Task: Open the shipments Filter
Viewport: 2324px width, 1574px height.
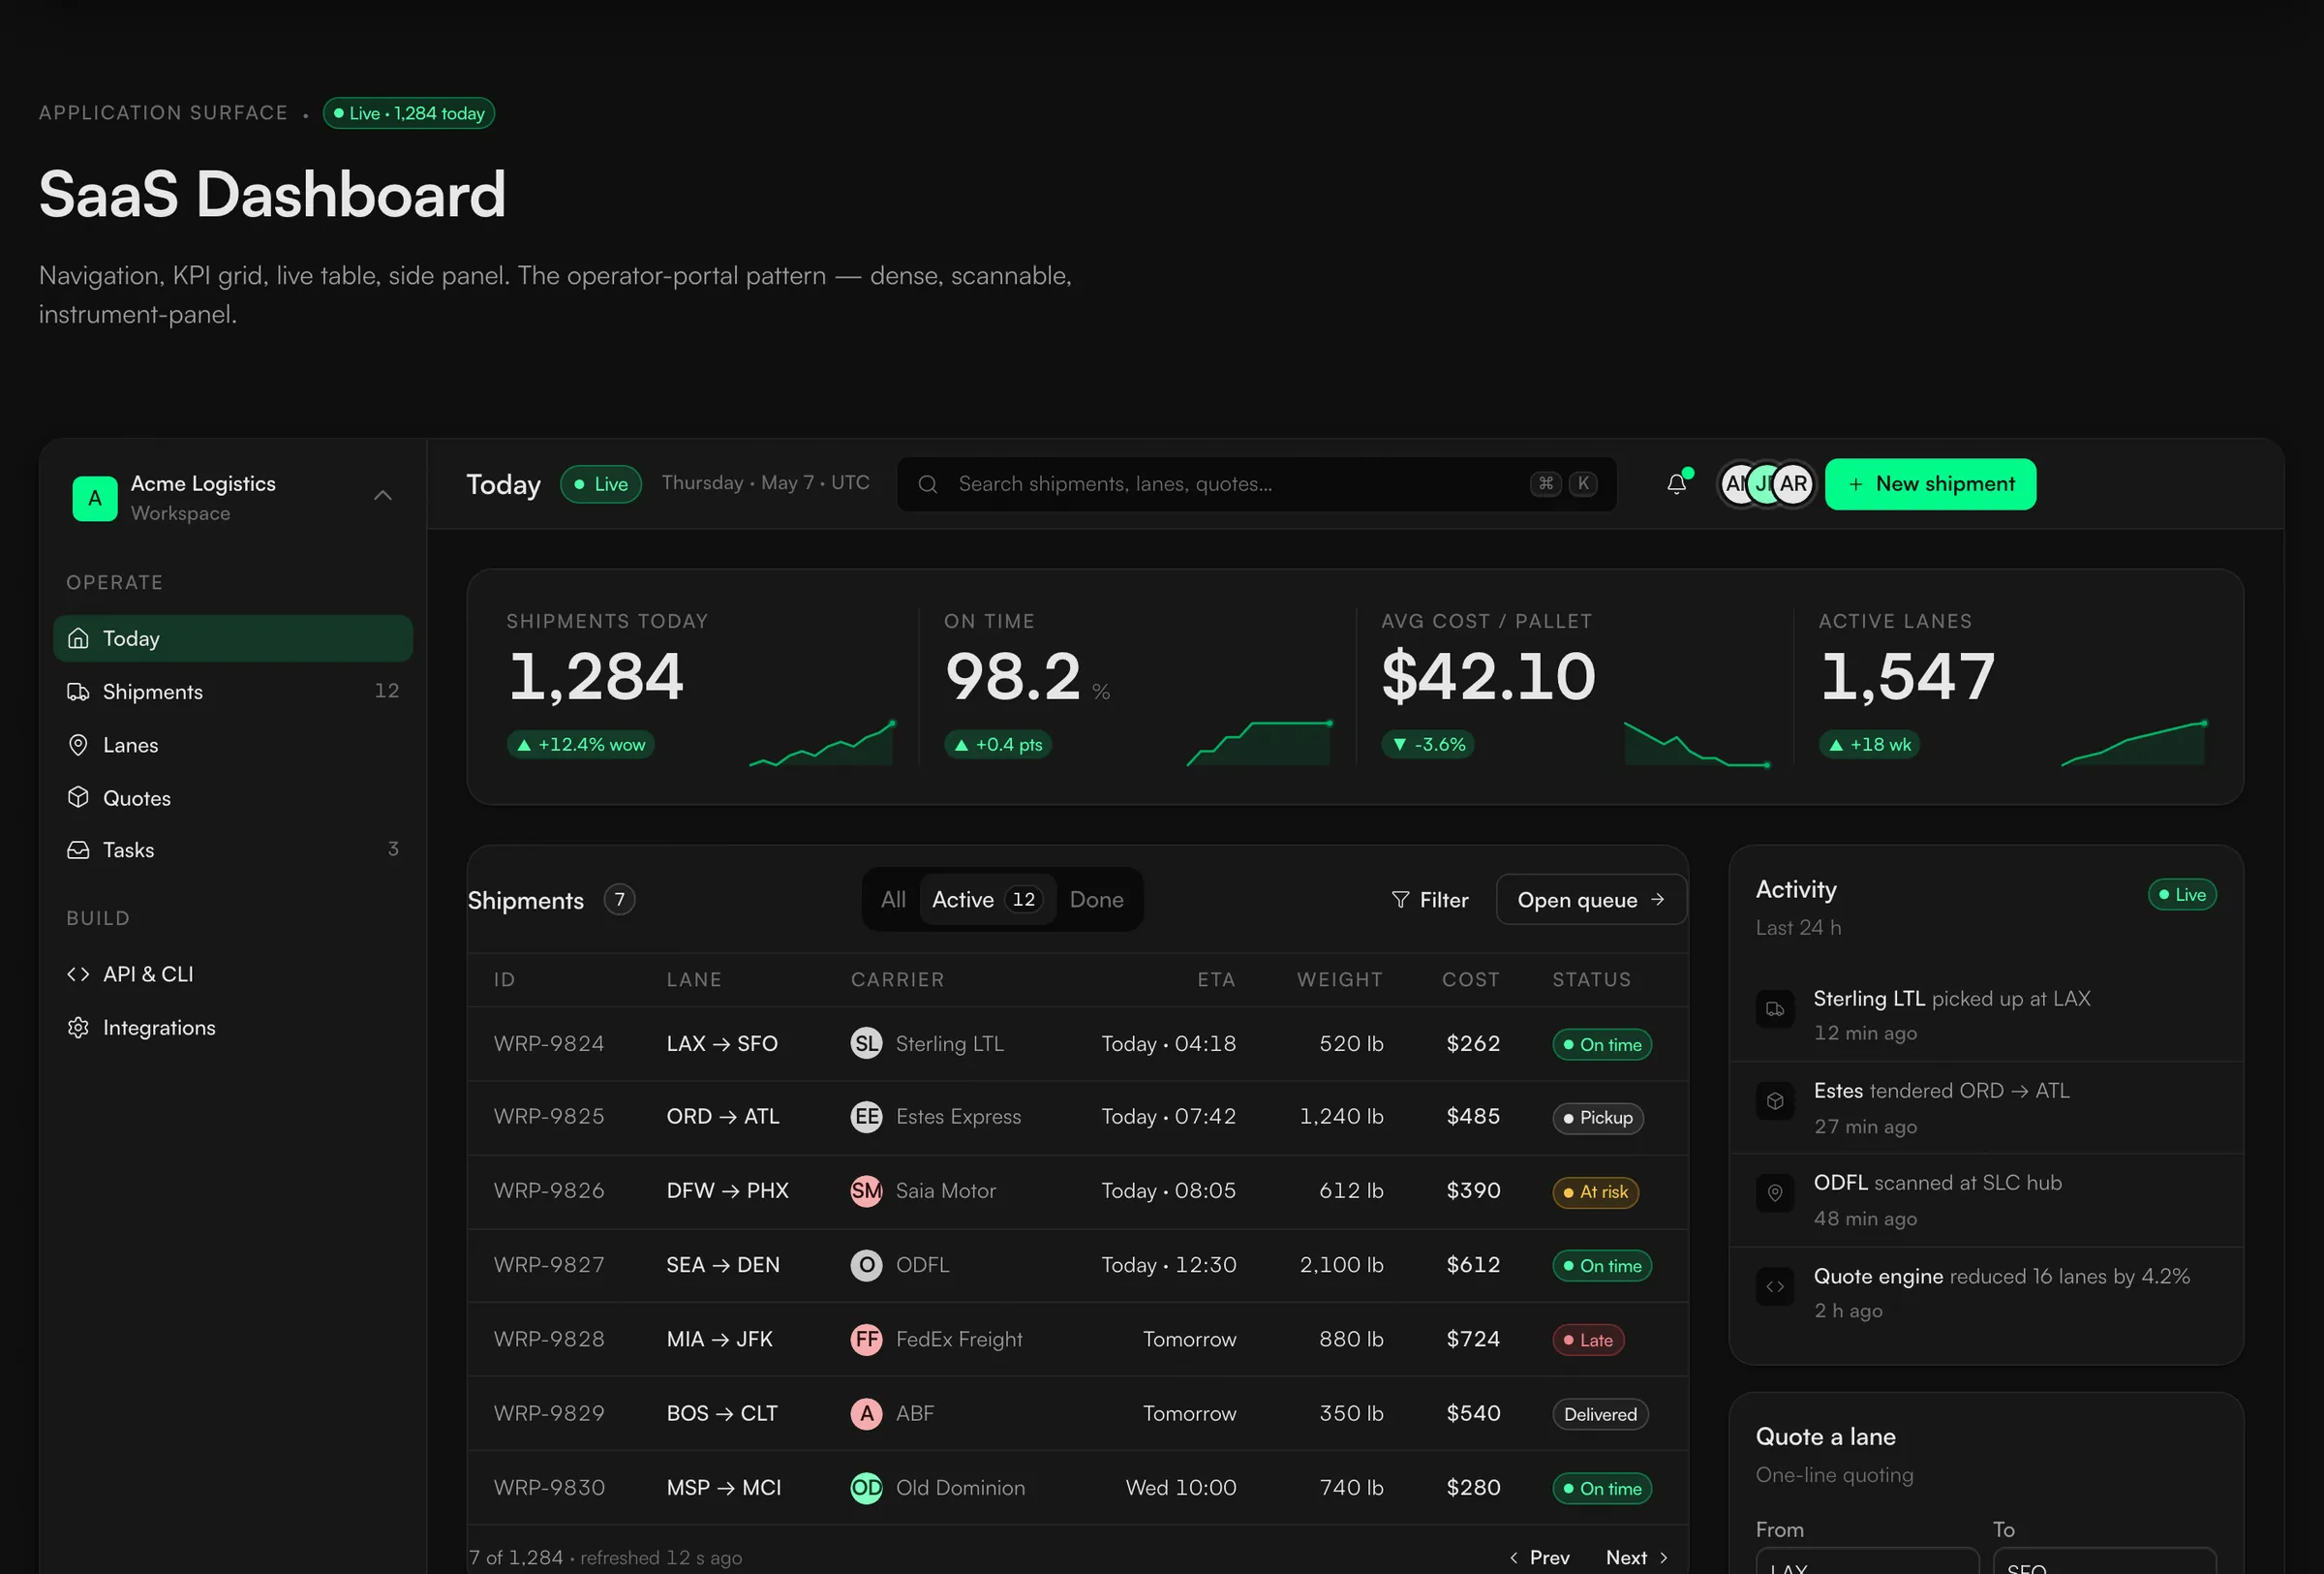Action: pyautogui.click(x=1430, y=899)
